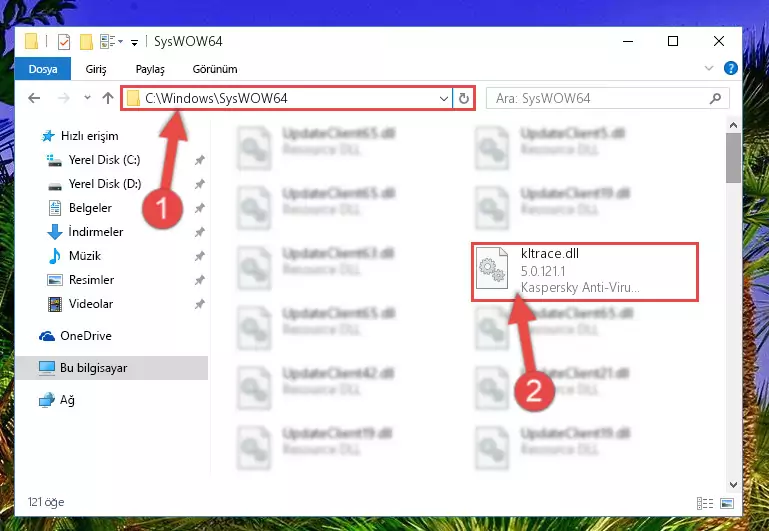Viewport: 769px width, 531px height.
Task: Expand the ribbon using the chevron
Action: click(x=709, y=68)
